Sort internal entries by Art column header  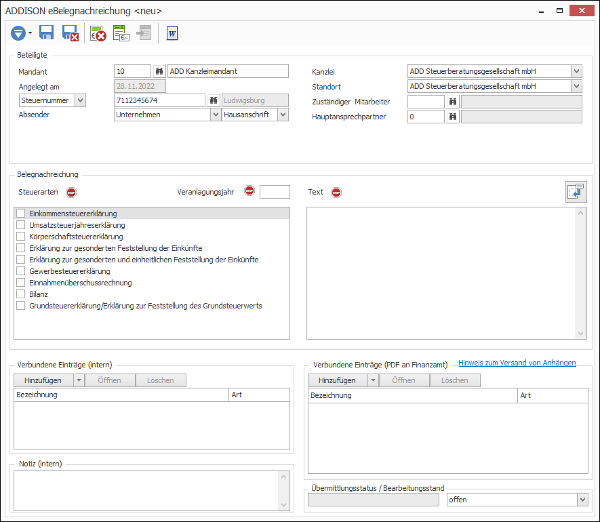[259, 395]
